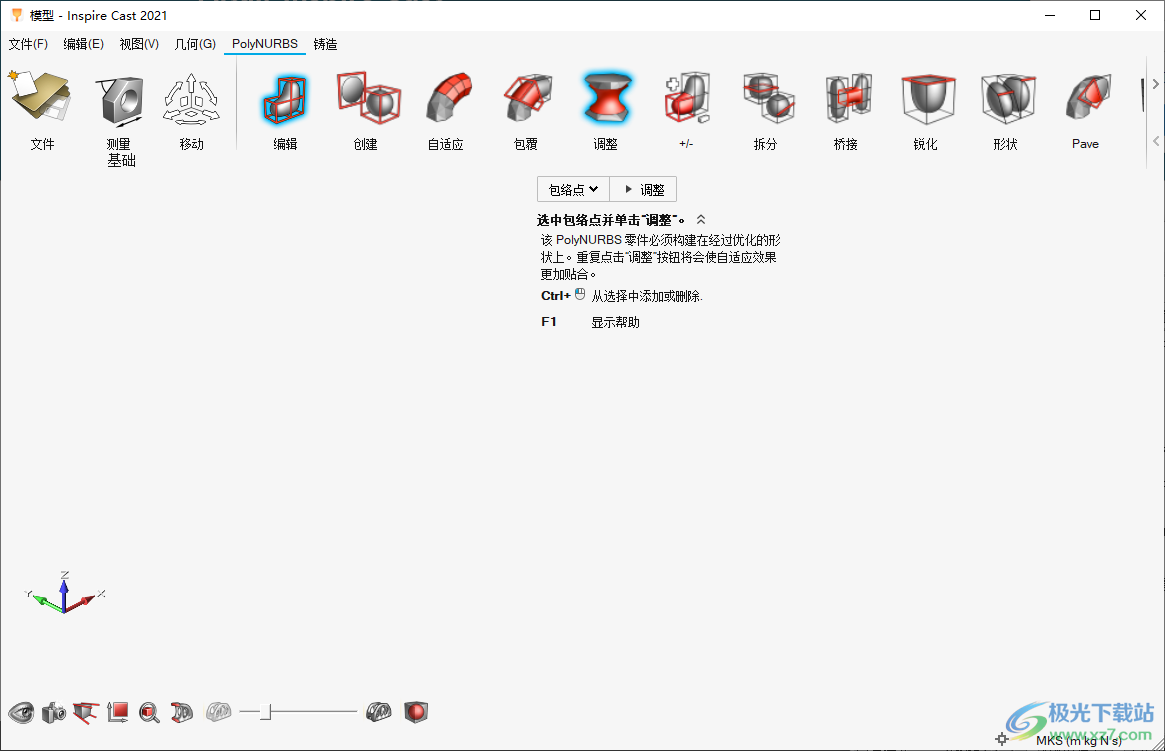1165x751 pixels.
Task: Click the ▶ 调整 run button
Action: 643,189
